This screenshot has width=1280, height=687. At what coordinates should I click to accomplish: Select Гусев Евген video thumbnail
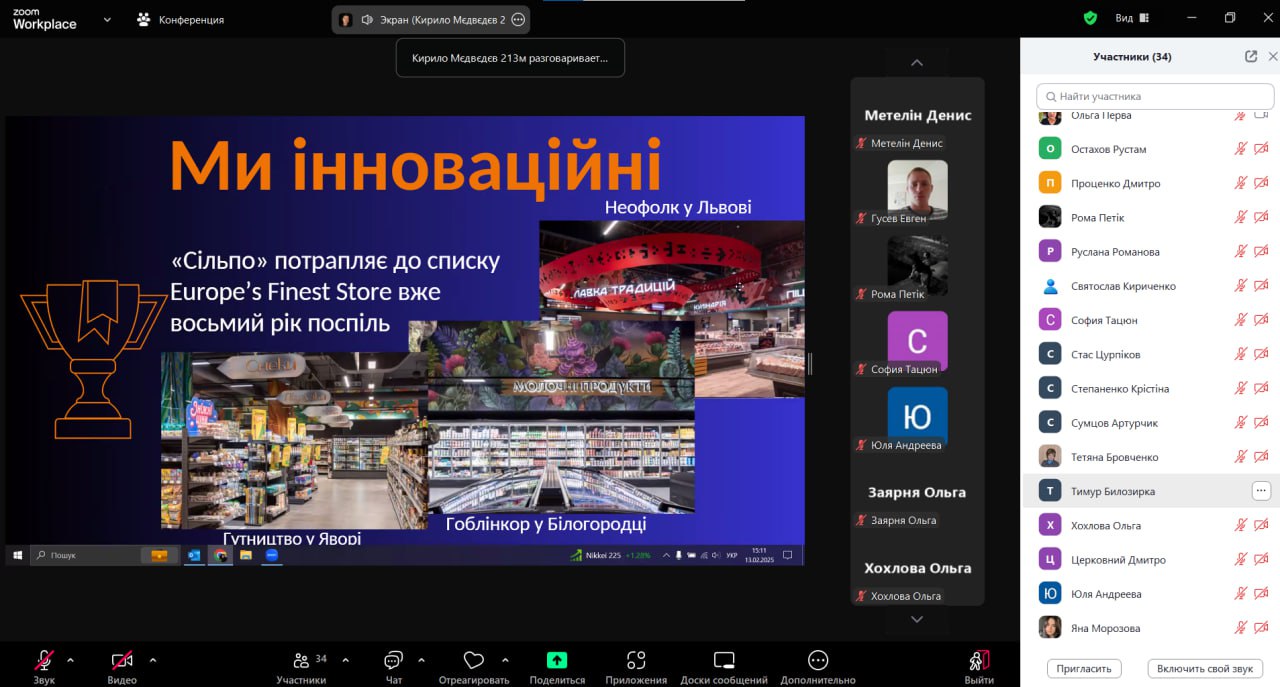click(x=917, y=191)
